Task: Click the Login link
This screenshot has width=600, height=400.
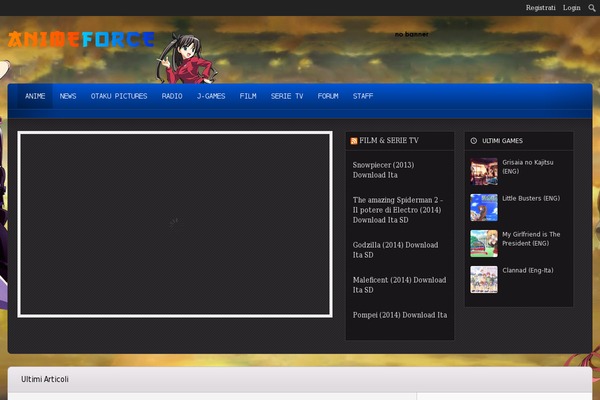Action: [x=571, y=8]
